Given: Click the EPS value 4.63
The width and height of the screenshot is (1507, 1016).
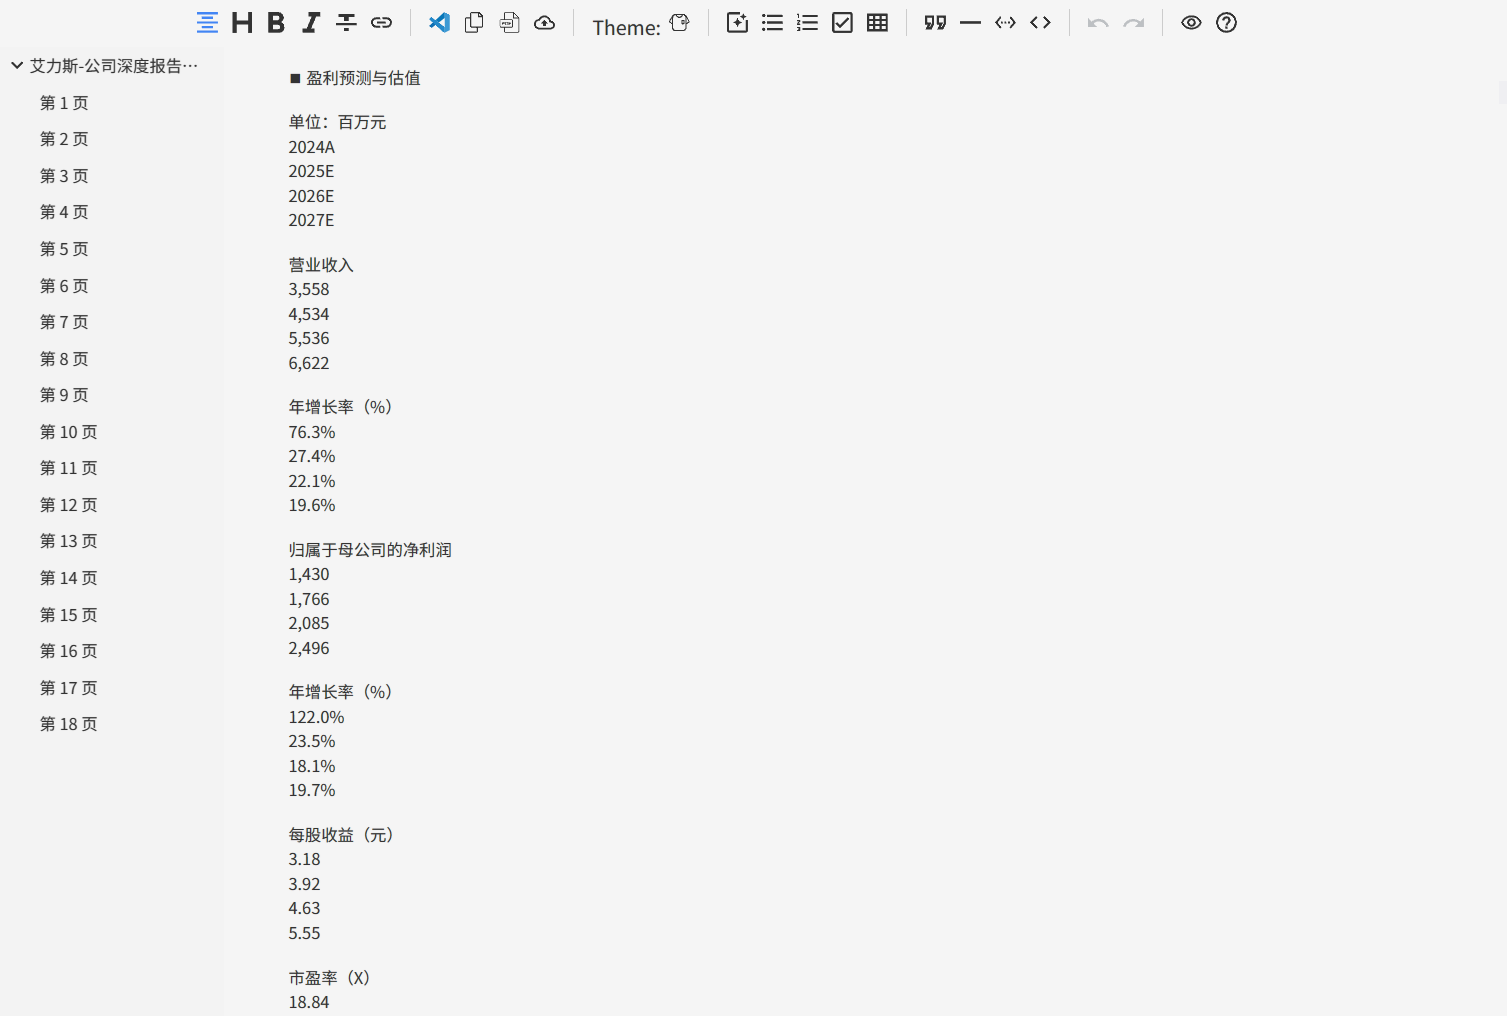Looking at the screenshot, I should point(305,908).
